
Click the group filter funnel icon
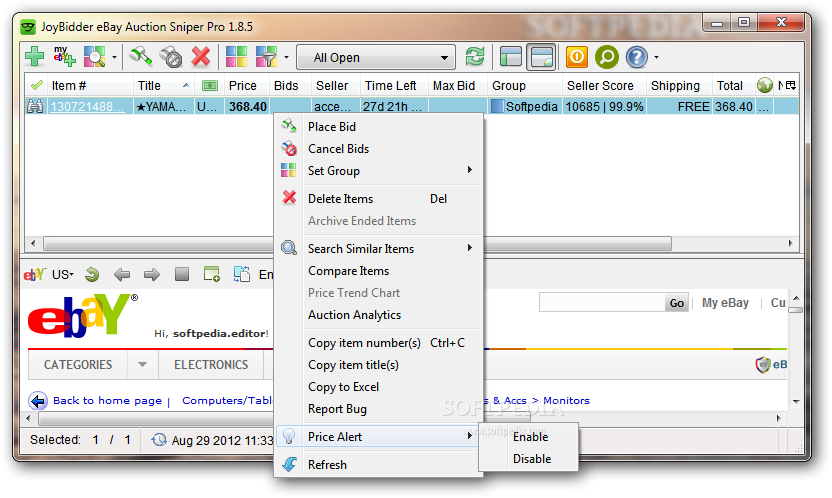tap(266, 57)
